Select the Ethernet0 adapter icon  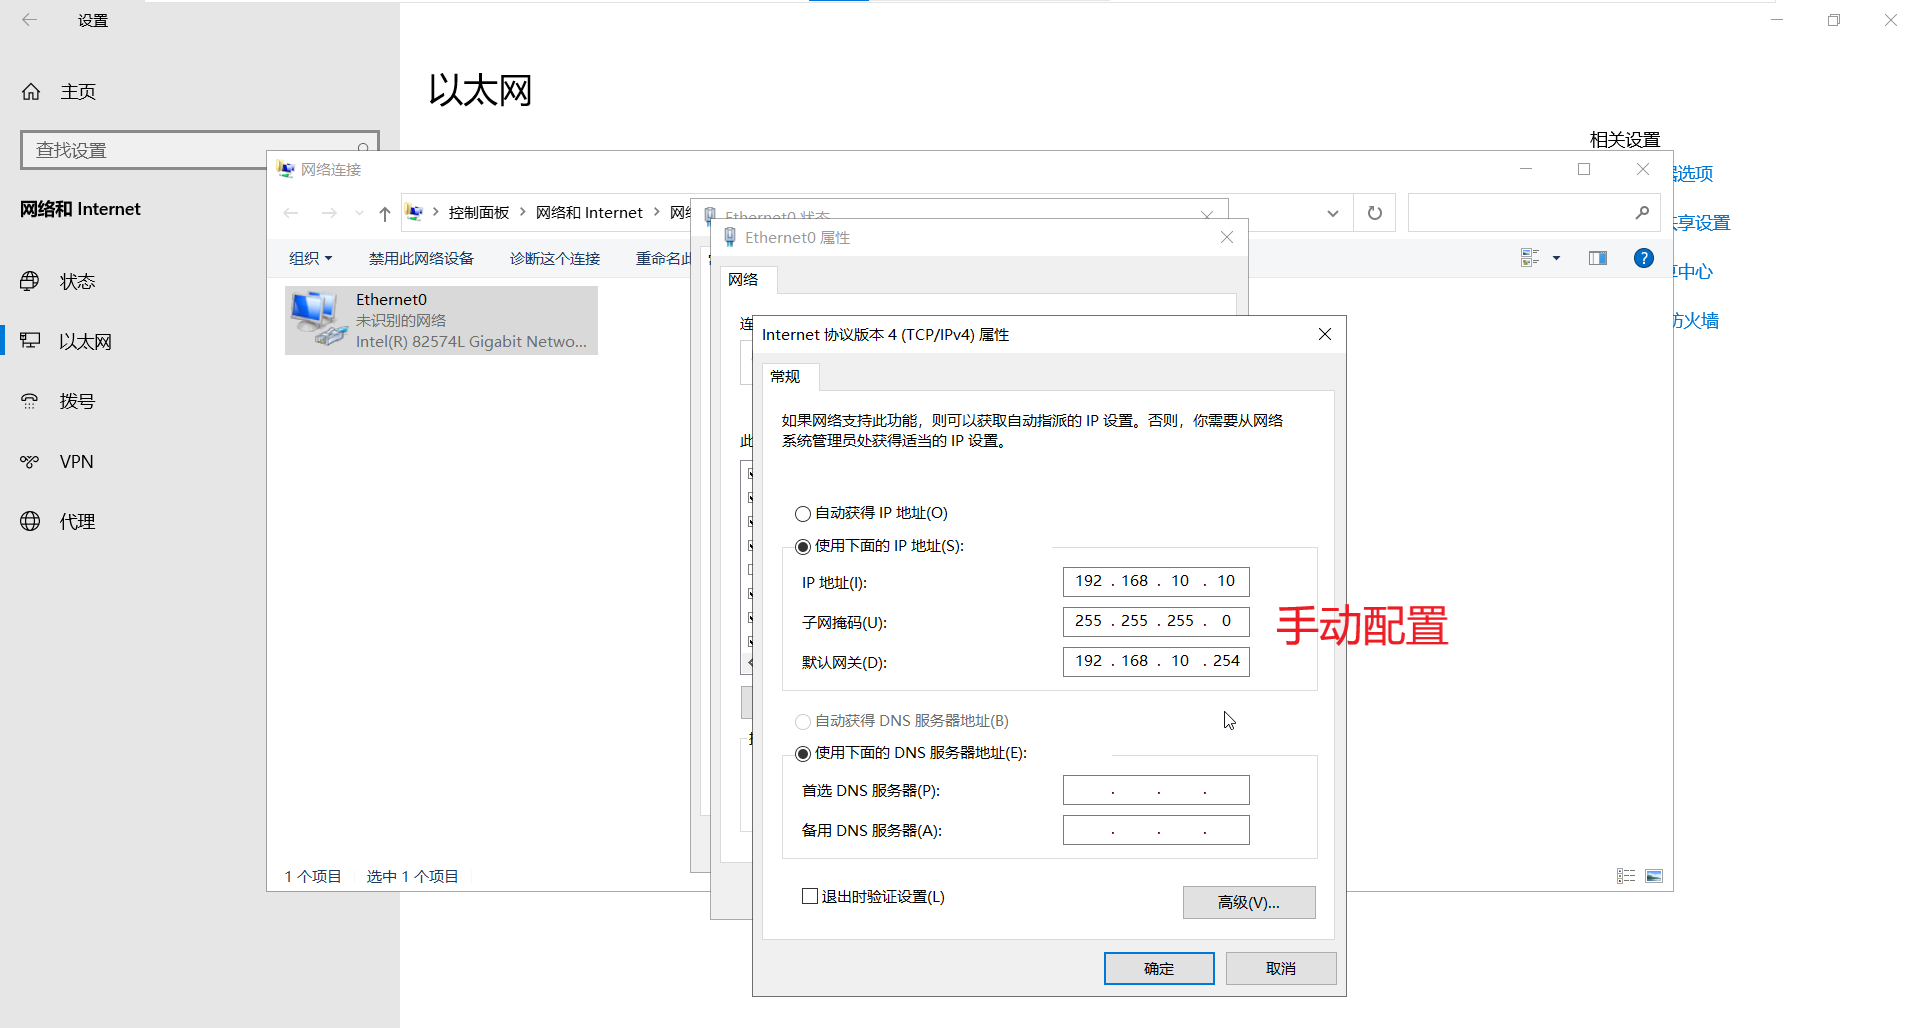(316, 318)
